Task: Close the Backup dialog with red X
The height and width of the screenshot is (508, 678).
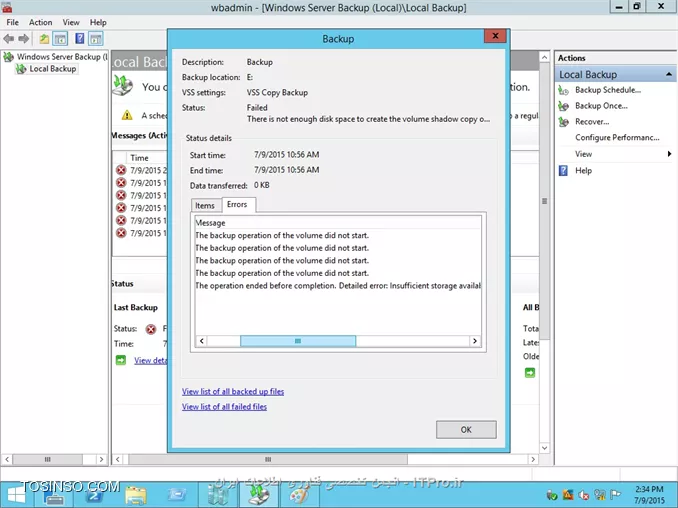Action: 496,36
